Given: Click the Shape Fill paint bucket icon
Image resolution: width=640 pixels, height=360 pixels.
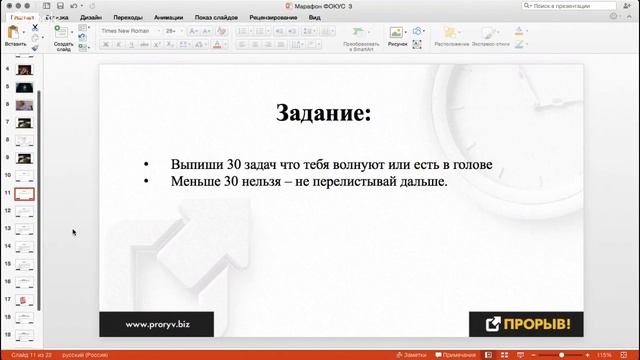Looking at the screenshot, I should point(519,31).
